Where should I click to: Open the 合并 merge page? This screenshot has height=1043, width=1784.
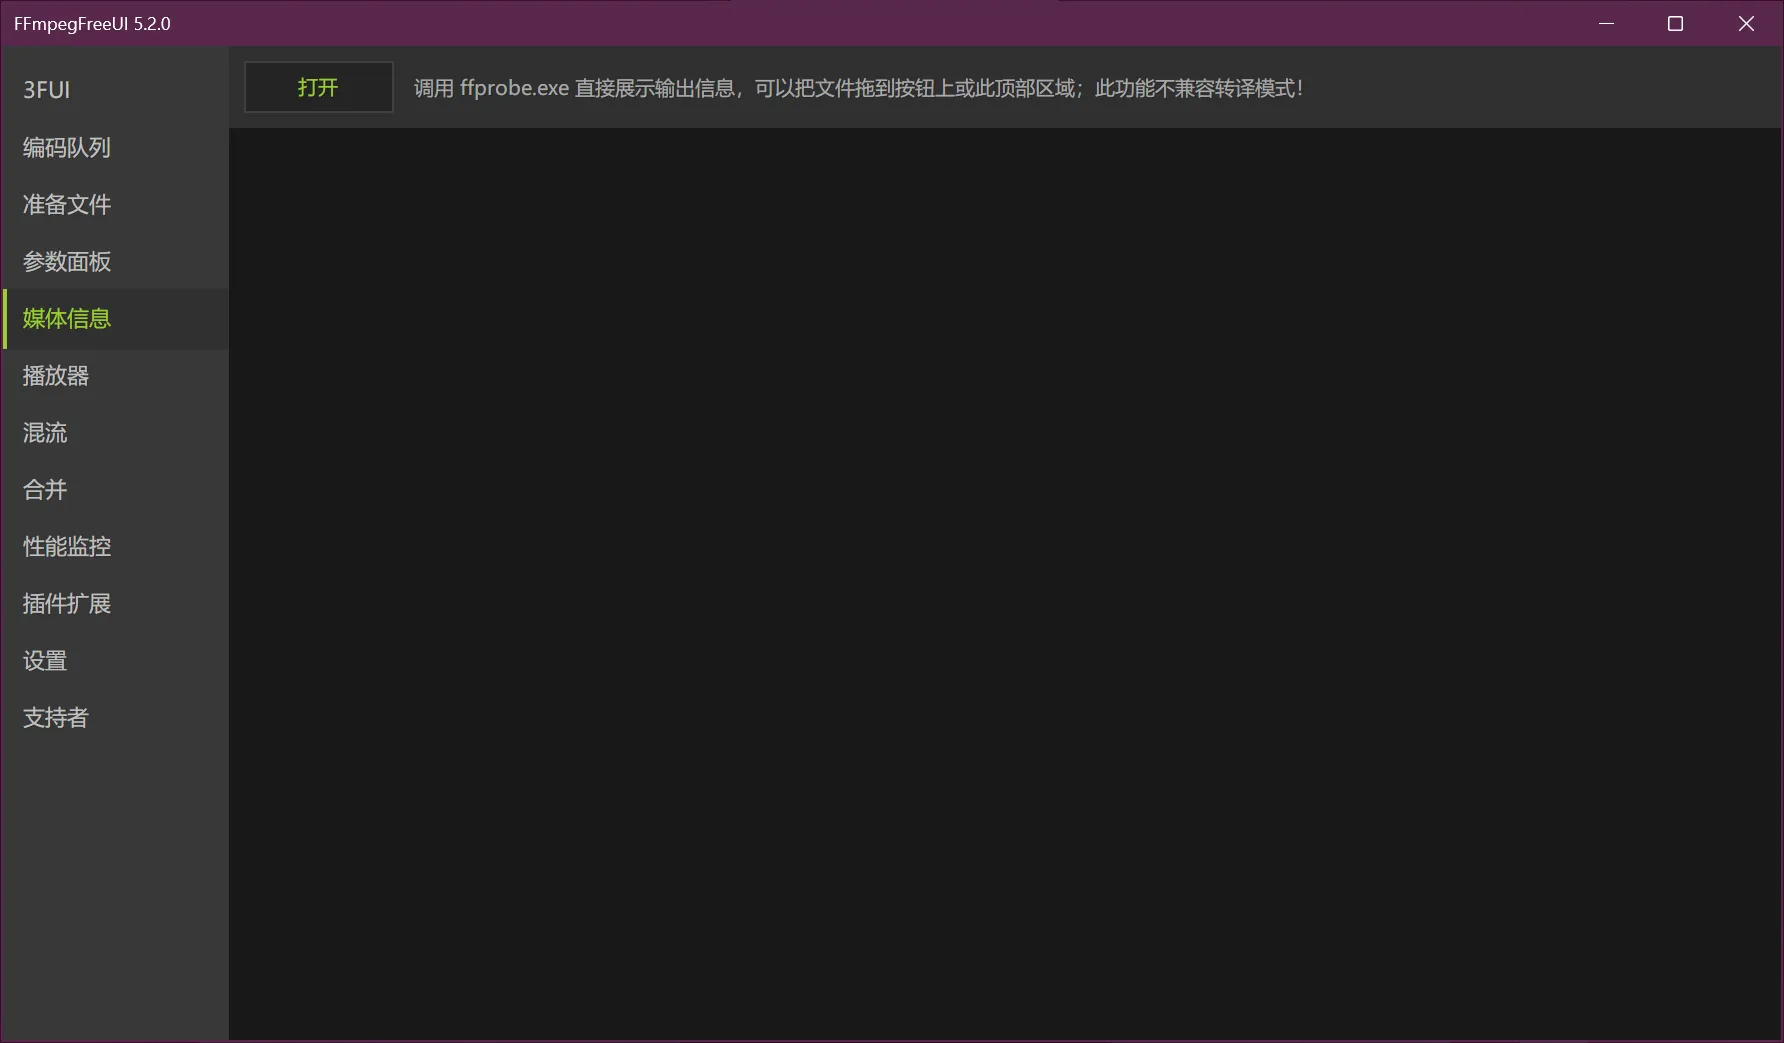(45, 490)
